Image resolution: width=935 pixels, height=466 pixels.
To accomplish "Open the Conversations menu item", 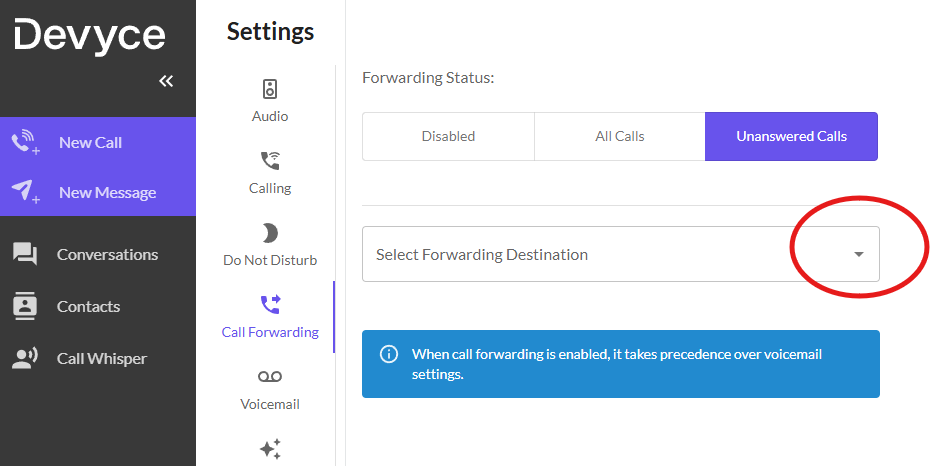I will (98, 254).
